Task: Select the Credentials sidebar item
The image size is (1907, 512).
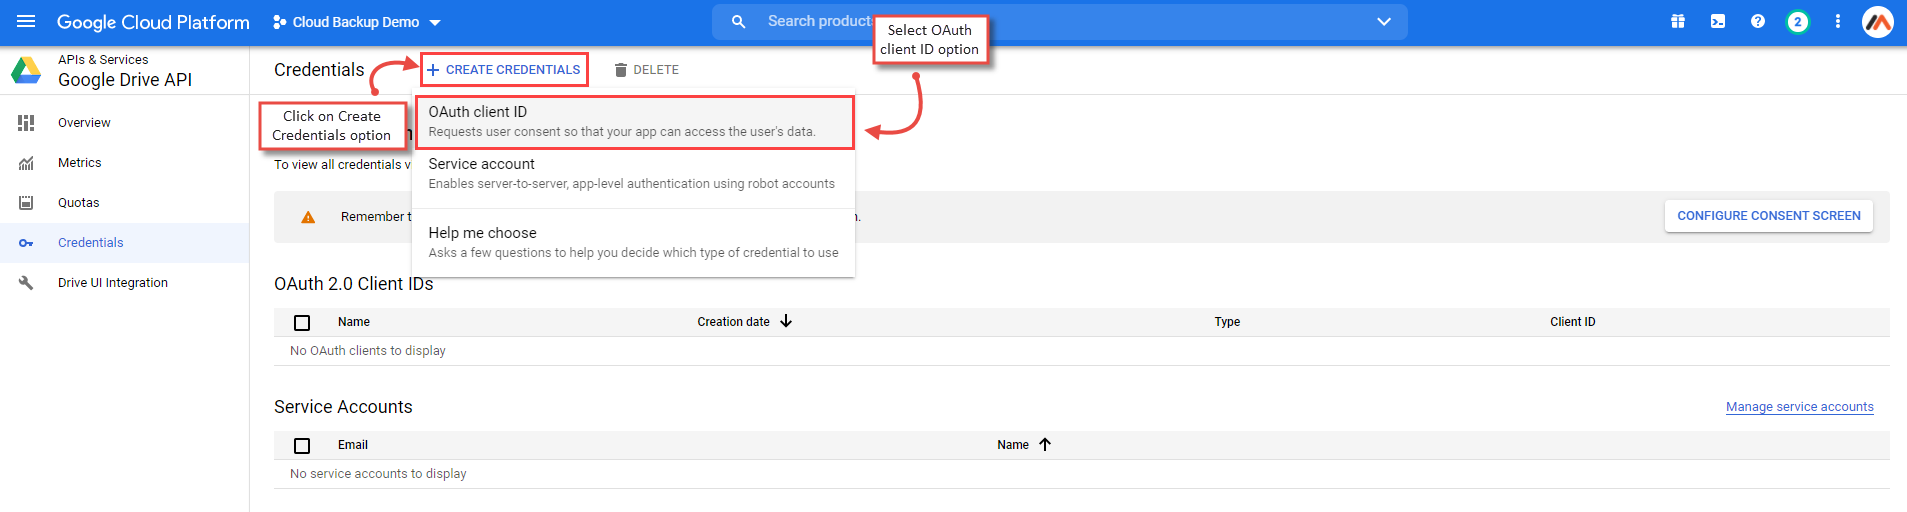Action: click(124, 243)
